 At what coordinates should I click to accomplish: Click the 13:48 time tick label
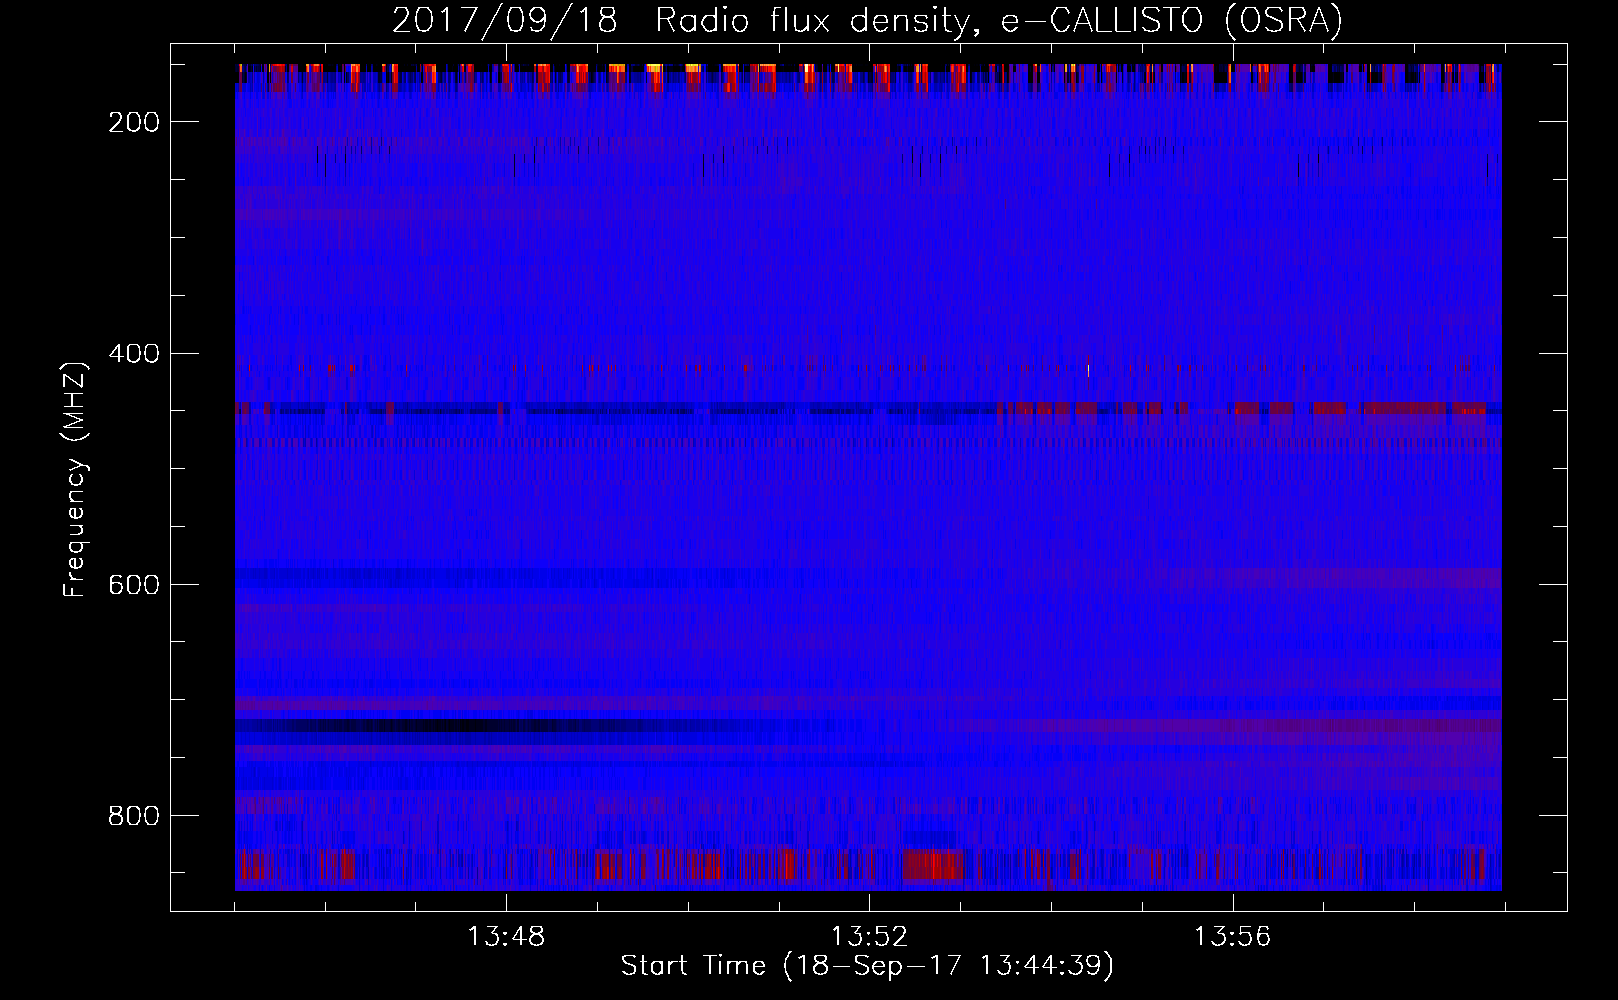(x=507, y=937)
